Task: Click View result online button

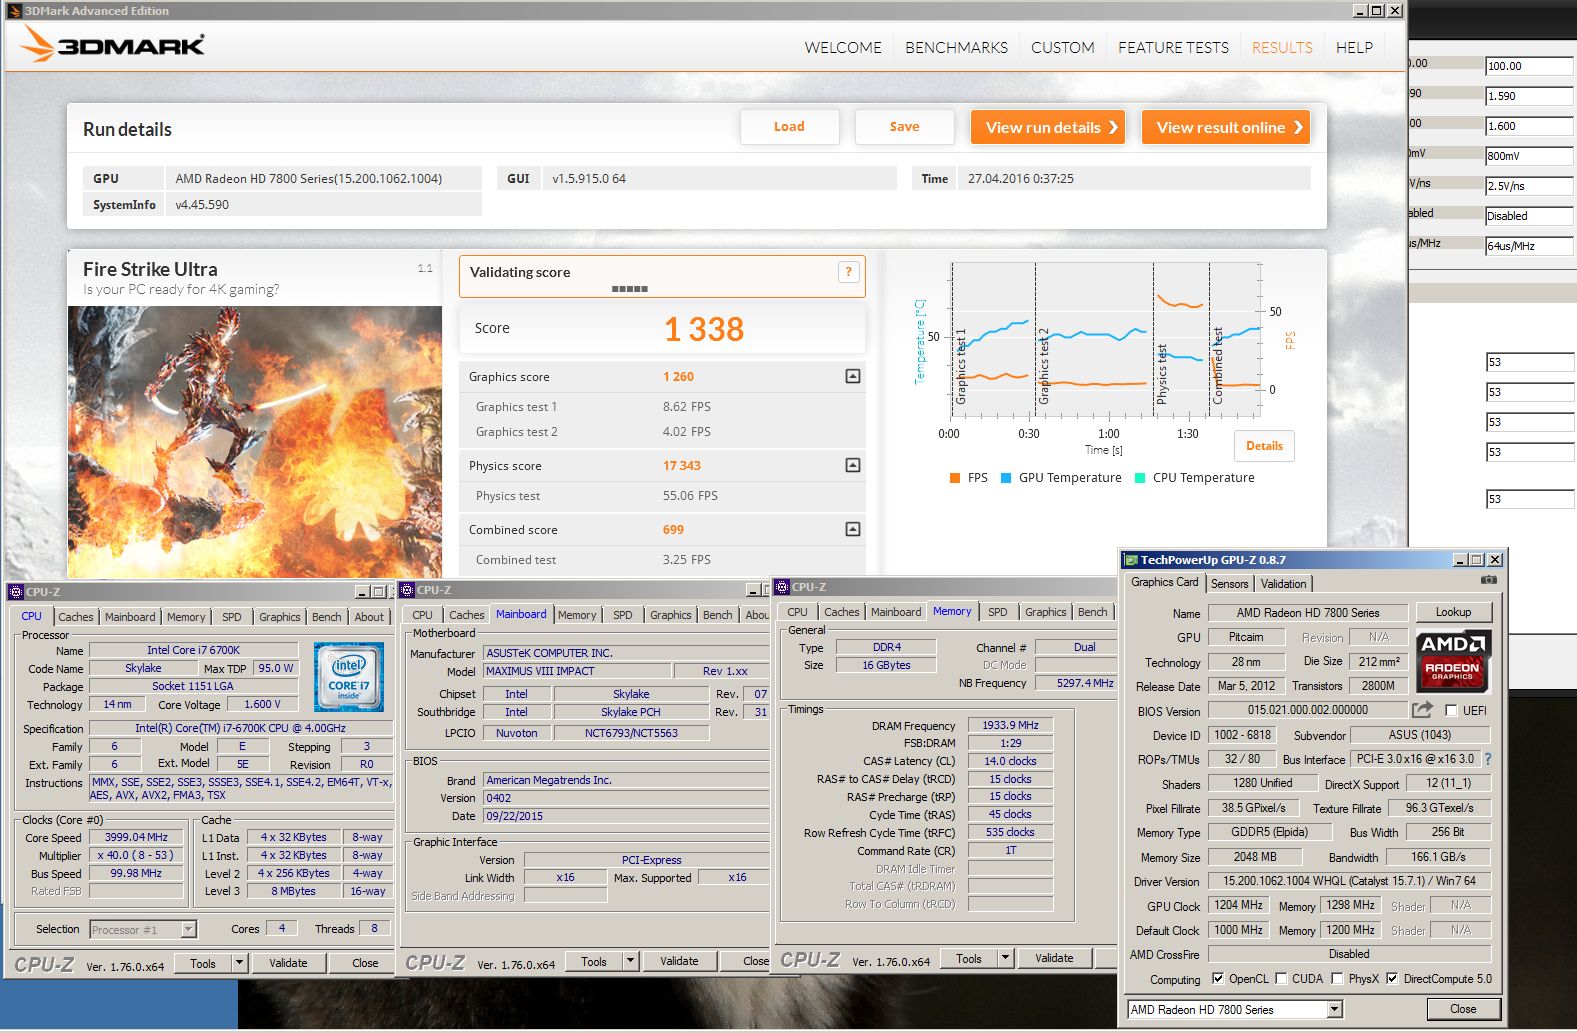Action: click(x=1226, y=127)
